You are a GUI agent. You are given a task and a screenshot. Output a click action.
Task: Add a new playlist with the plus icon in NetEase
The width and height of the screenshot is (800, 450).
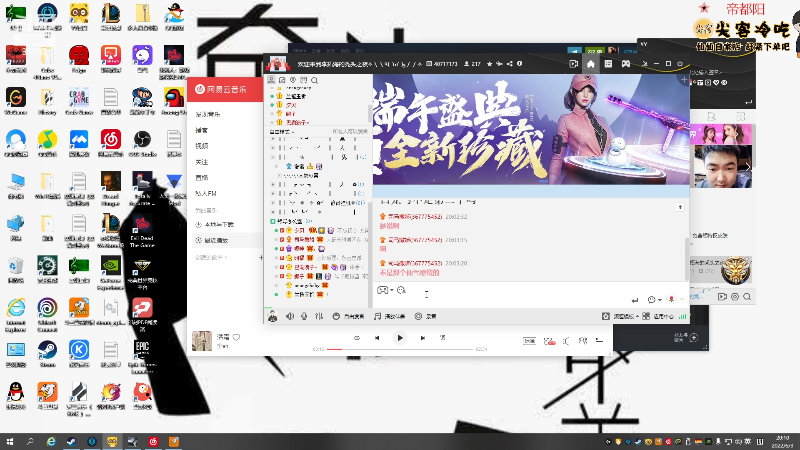(x=261, y=258)
